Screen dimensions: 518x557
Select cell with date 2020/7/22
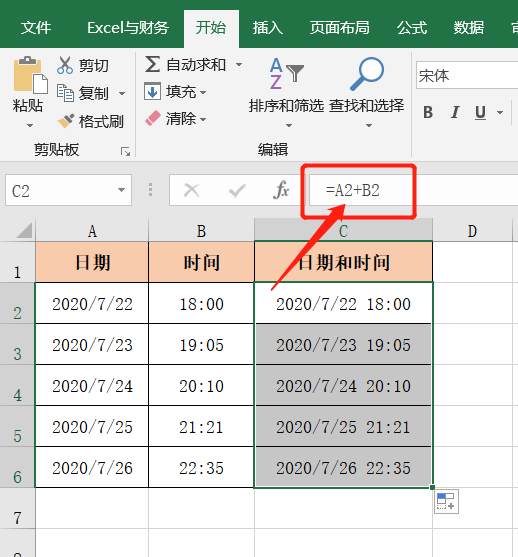[92, 303]
